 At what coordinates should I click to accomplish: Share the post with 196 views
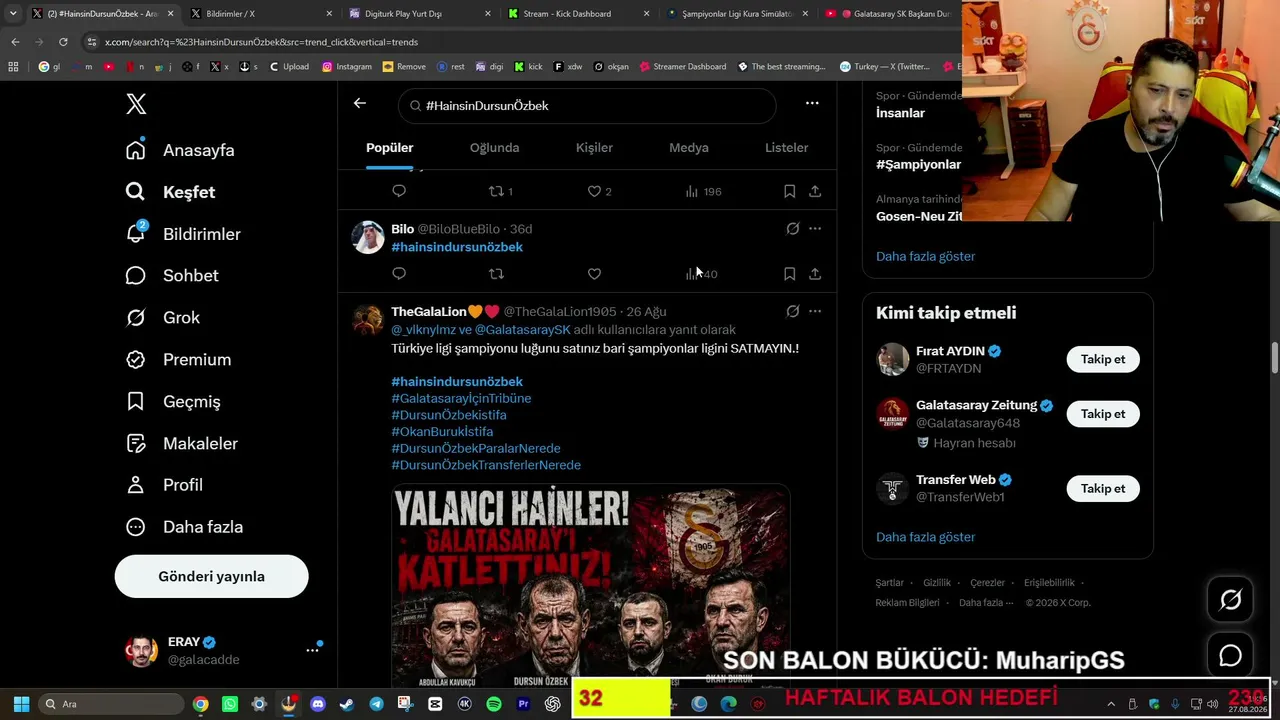click(815, 191)
